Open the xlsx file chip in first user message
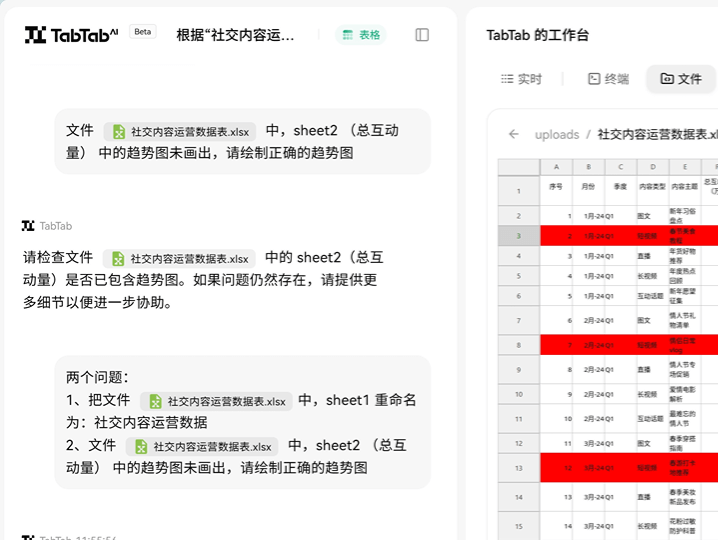Viewport: 718px width, 540px height. (180, 132)
